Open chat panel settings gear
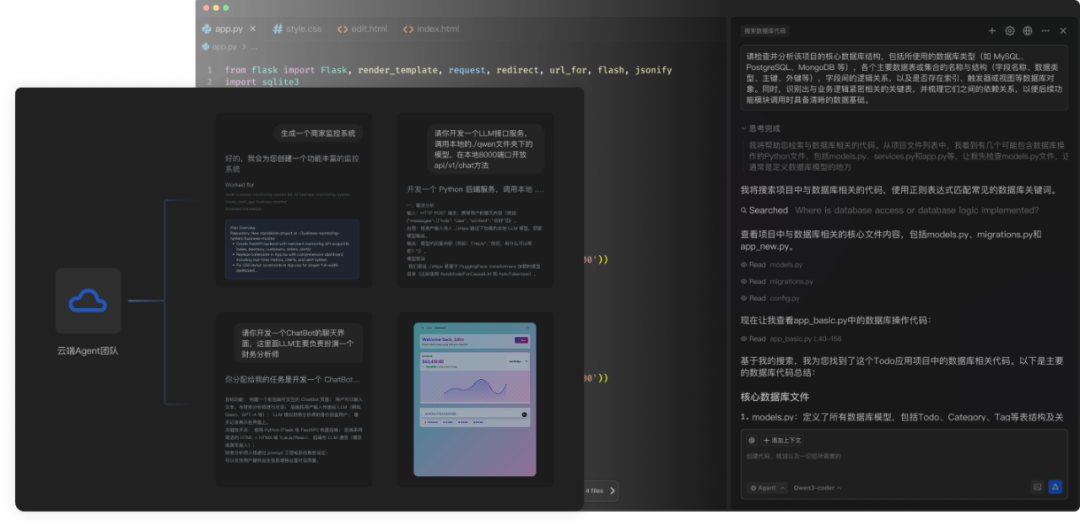 click(1010, 31)
